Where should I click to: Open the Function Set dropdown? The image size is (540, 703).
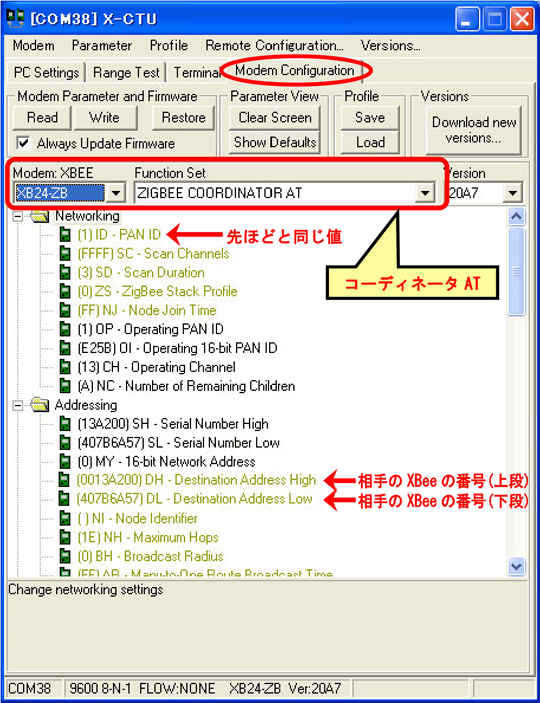coord(423,193)
